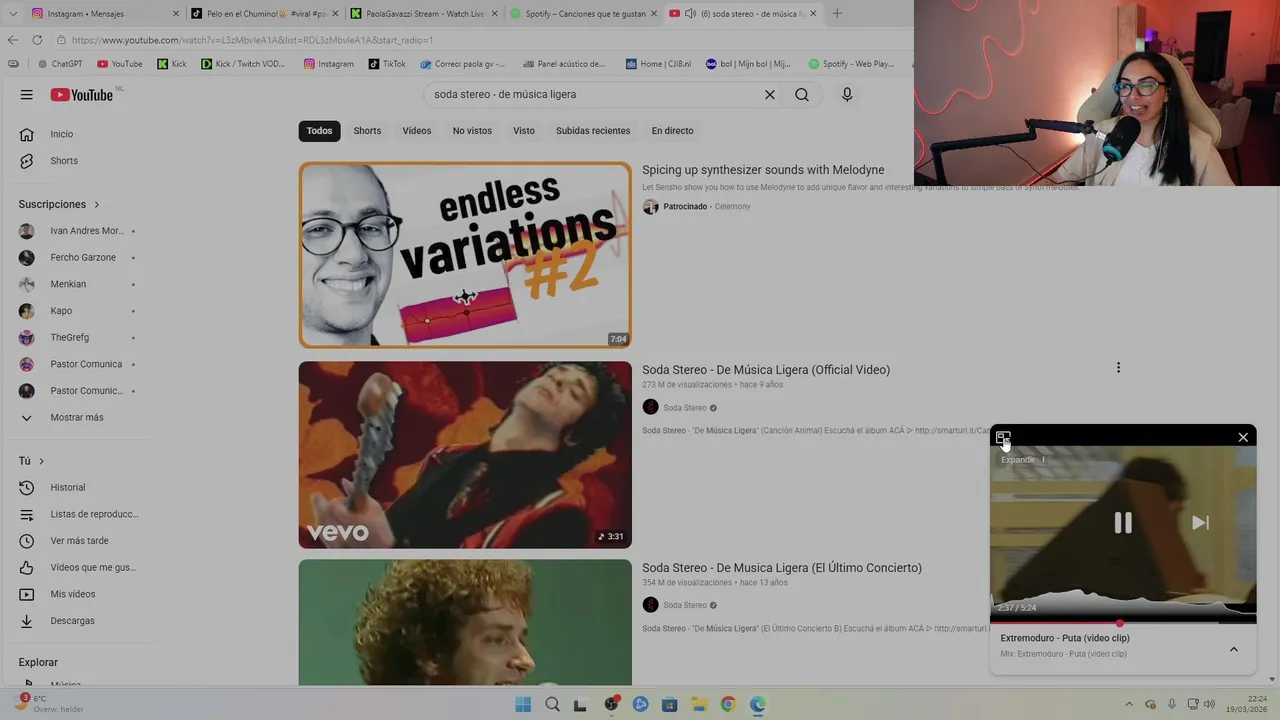Reload the page with refresh icon
This screenshot has height=720, width=1280.
click(x=37, y=40)
